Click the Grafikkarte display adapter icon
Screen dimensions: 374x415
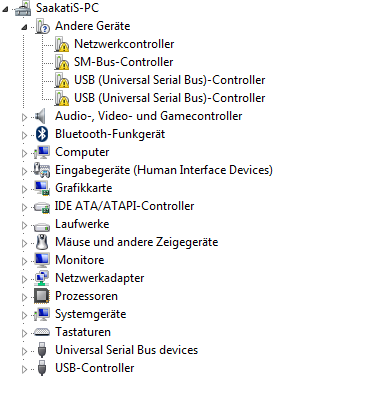coord(42,188)
